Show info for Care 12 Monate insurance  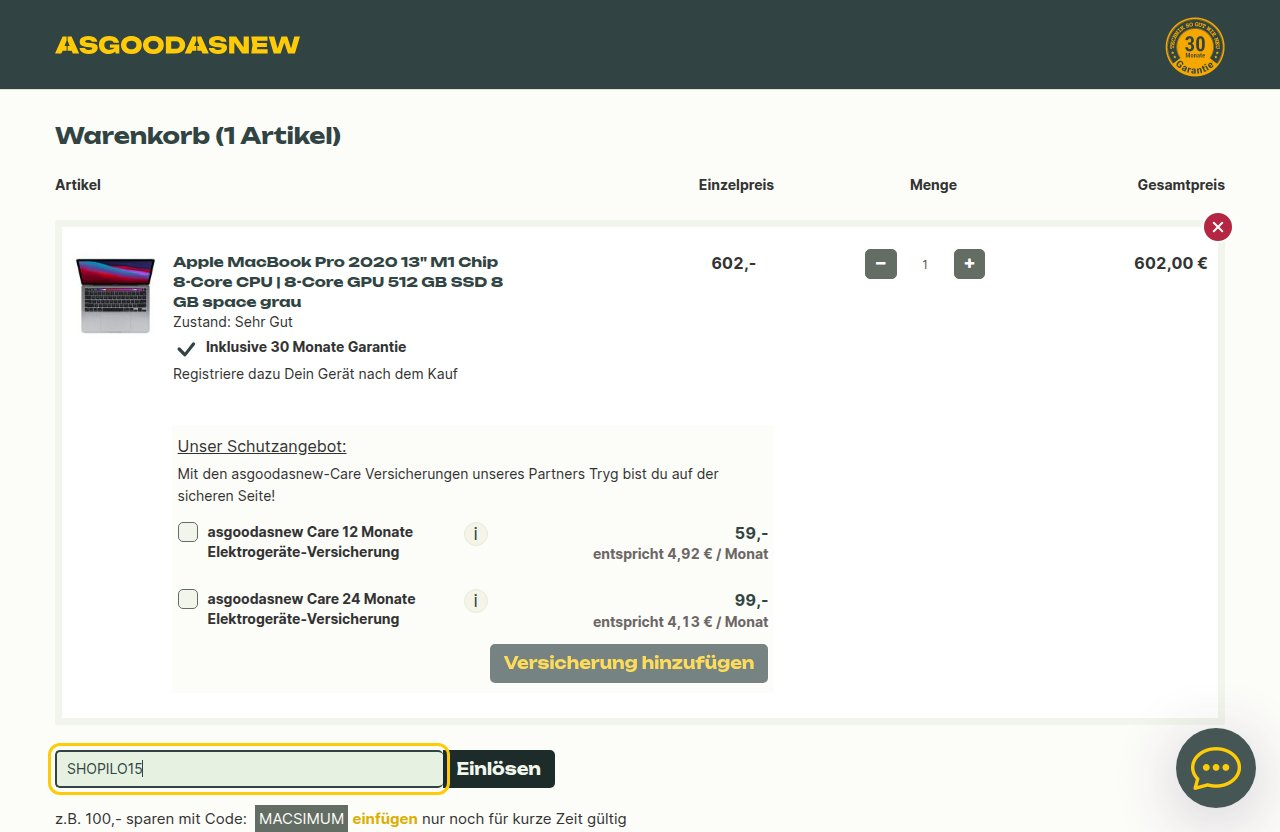tap(476, 534)
